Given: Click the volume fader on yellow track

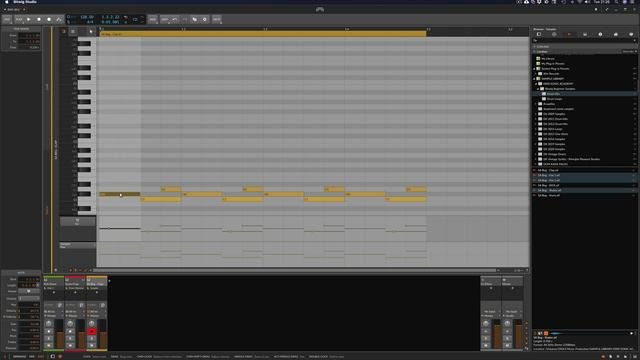Looking at the screenshot, I should tap(102, 335).
